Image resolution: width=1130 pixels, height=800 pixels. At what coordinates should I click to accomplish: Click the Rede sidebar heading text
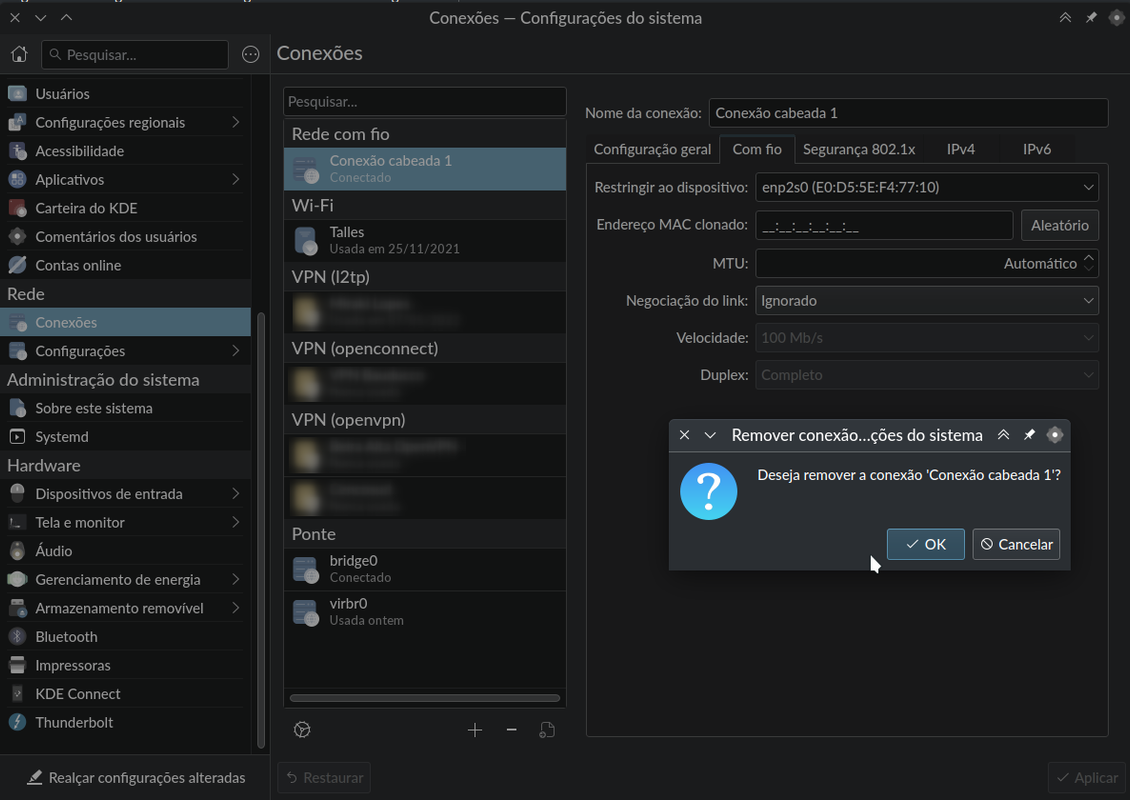pos(26,294)
